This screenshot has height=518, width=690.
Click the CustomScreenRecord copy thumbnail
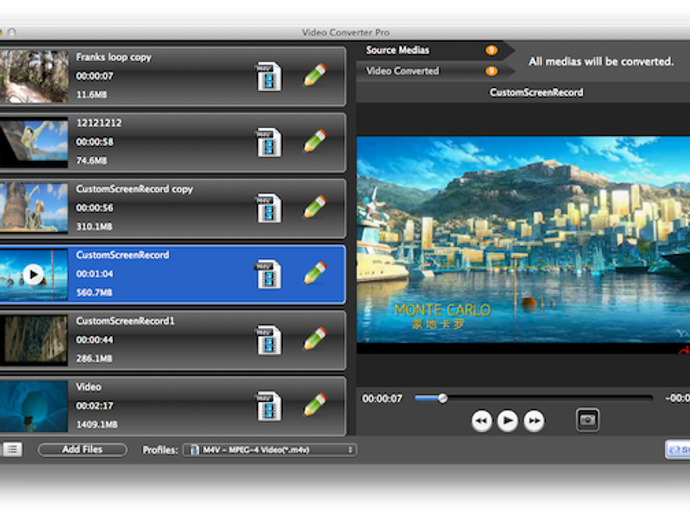[34, 208]
